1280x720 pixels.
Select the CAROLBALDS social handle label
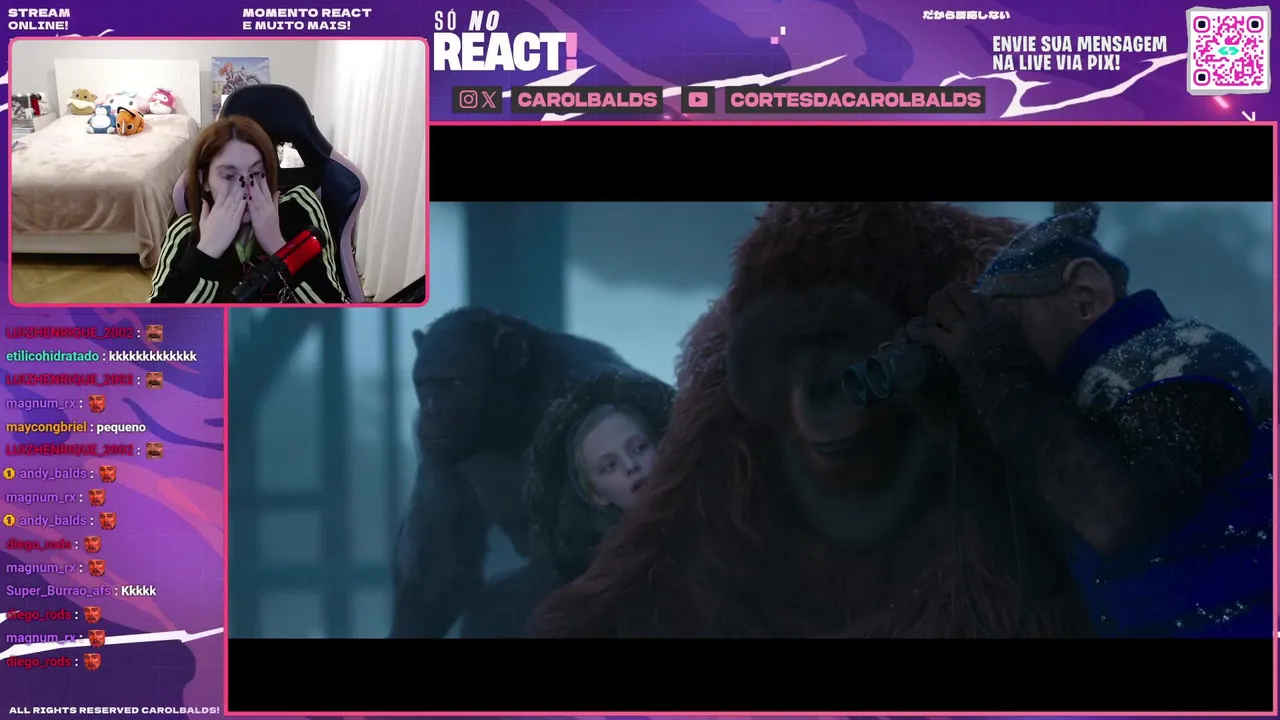point(587,99)
